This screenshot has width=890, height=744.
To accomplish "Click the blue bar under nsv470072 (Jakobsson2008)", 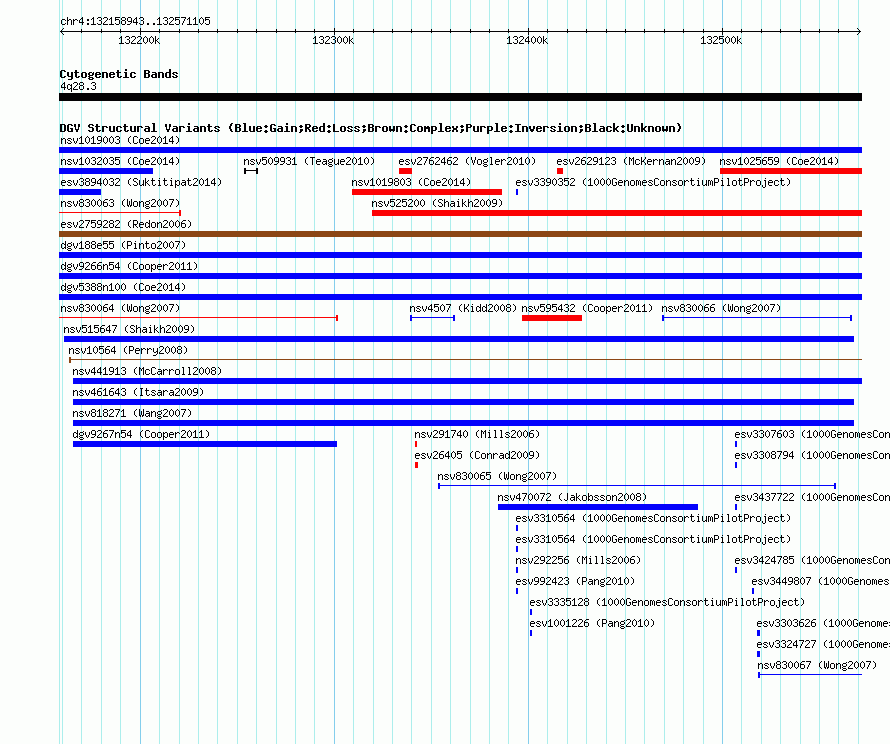I will (598, 507).
